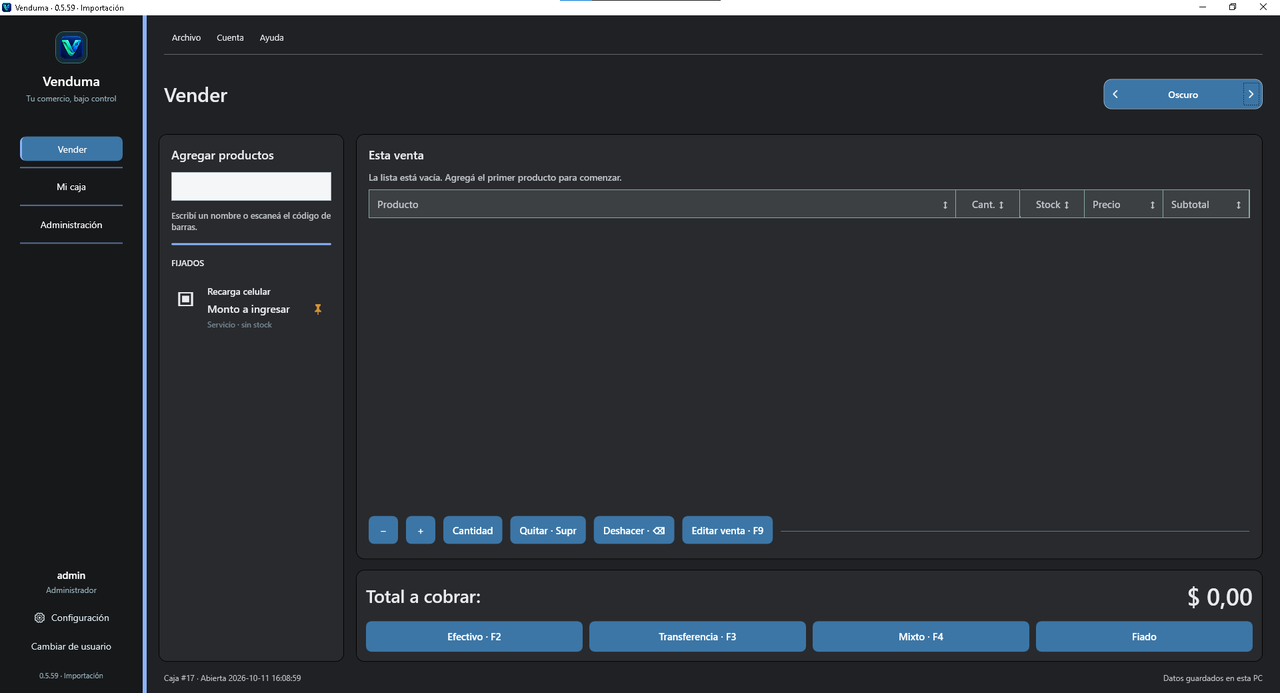Click the Cantidad button

473,530
